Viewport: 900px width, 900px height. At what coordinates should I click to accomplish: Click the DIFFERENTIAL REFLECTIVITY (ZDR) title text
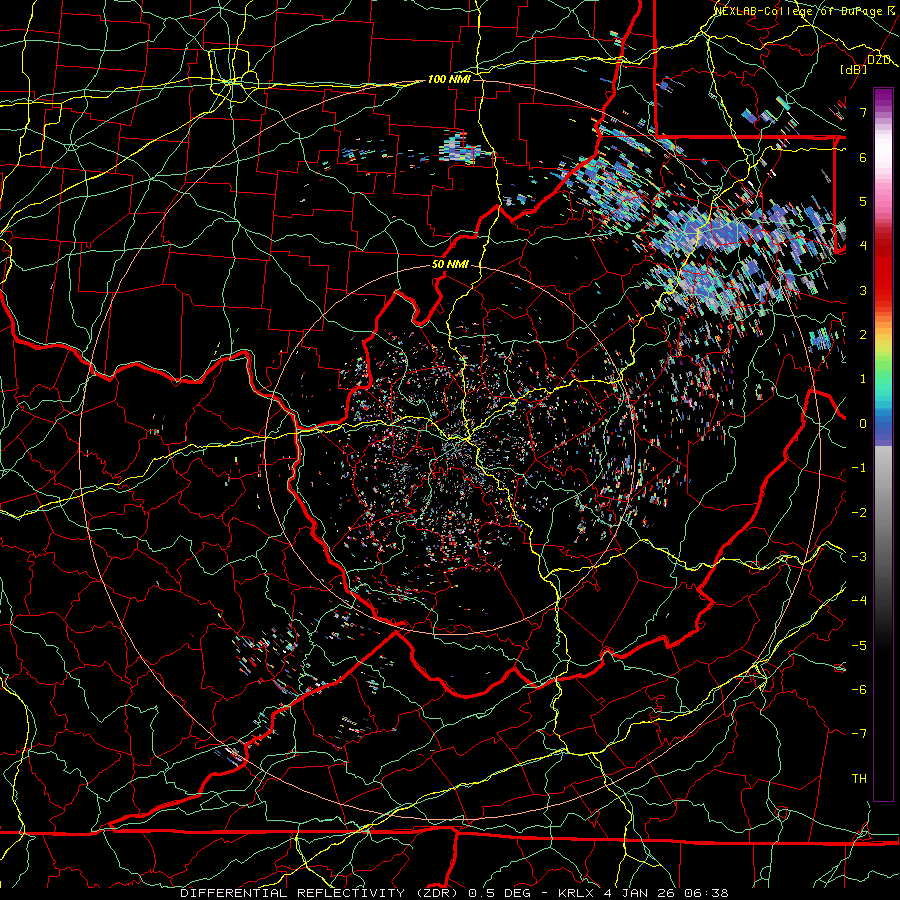pos(321,893)
